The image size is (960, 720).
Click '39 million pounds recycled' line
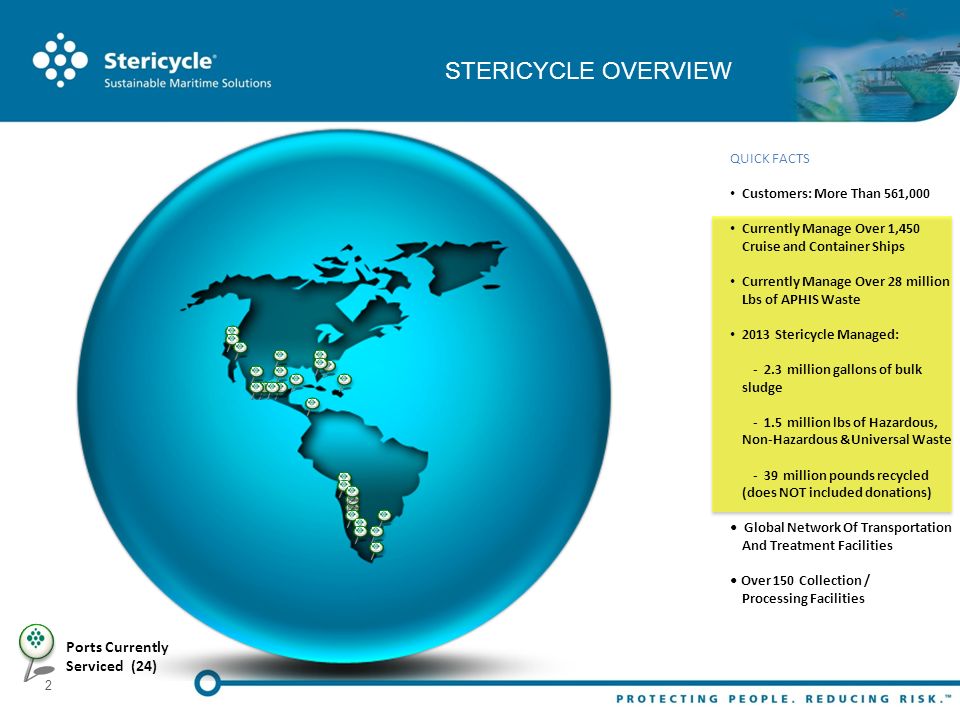846,476
